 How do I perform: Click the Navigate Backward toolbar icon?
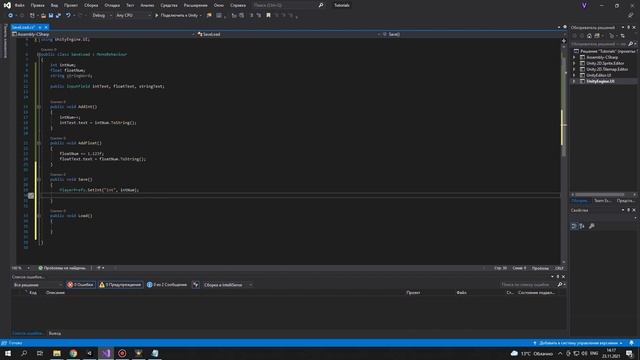coord(10,16)
